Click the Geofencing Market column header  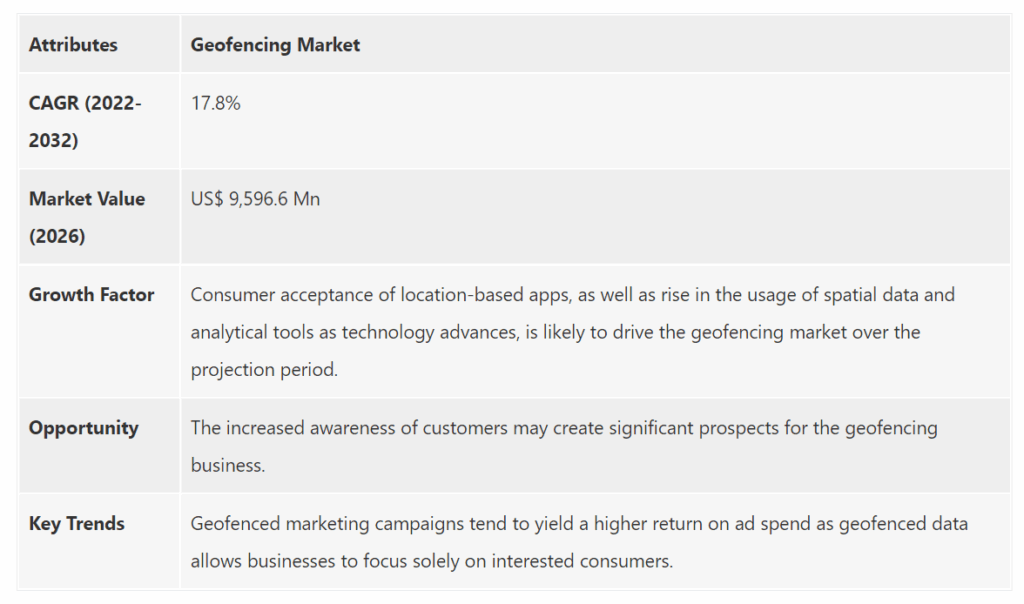point(275,45)
